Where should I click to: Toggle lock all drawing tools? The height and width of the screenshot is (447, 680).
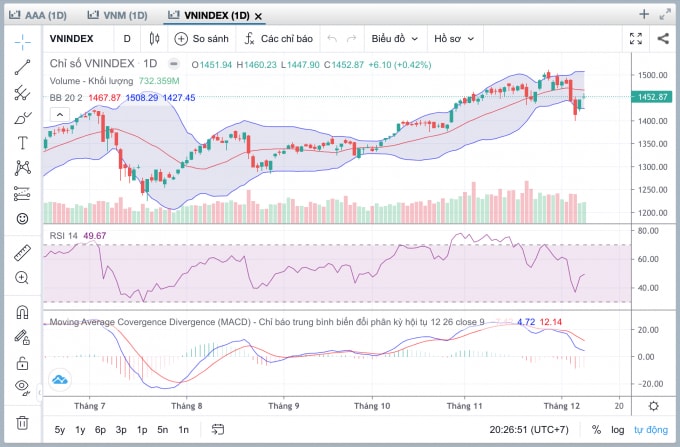tap(23, 363)
